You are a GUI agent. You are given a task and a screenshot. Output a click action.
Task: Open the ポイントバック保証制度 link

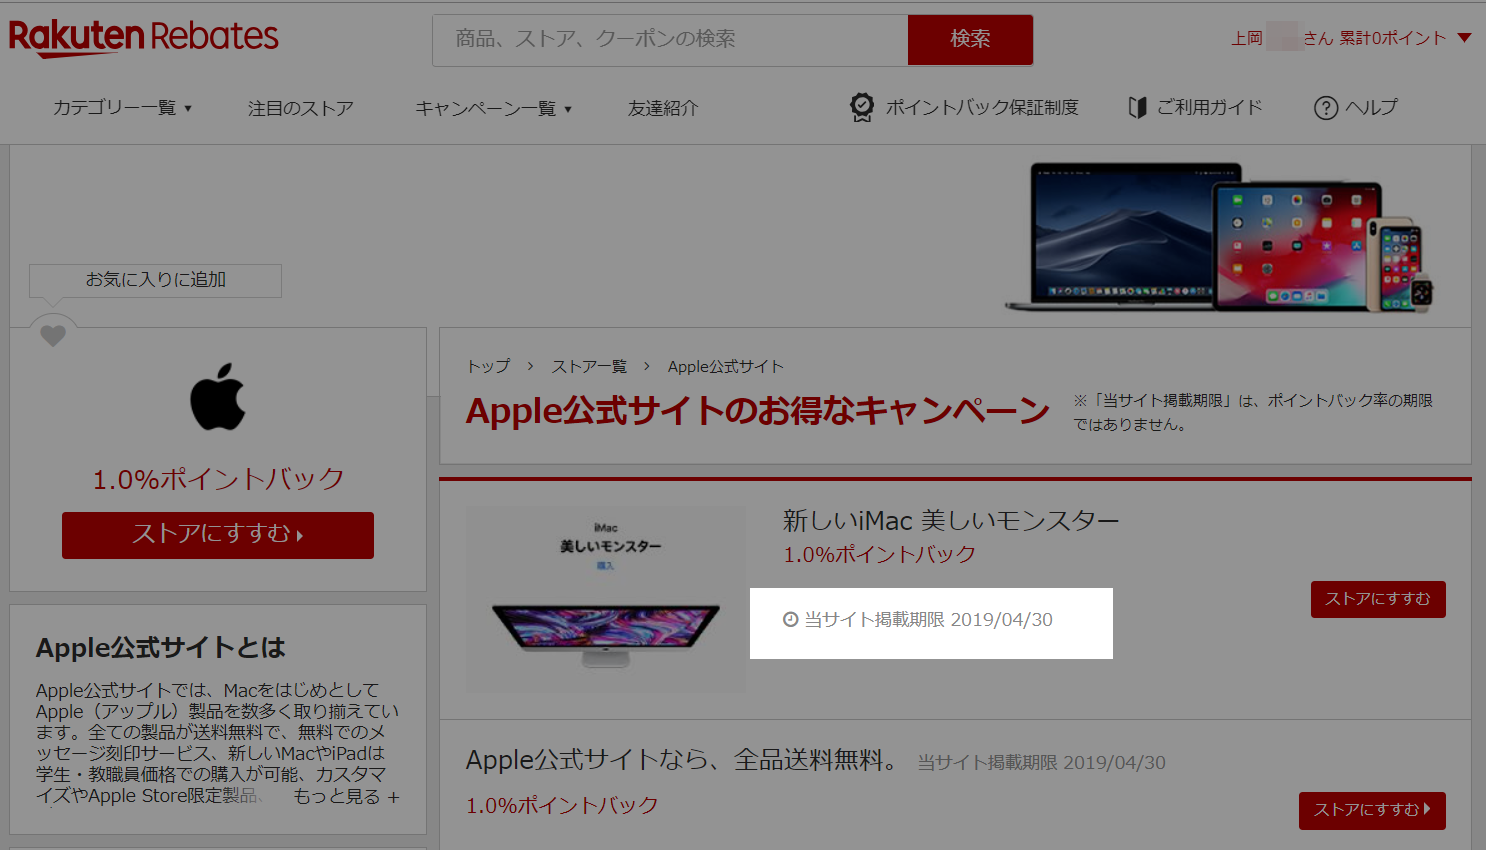pos(982,107)
